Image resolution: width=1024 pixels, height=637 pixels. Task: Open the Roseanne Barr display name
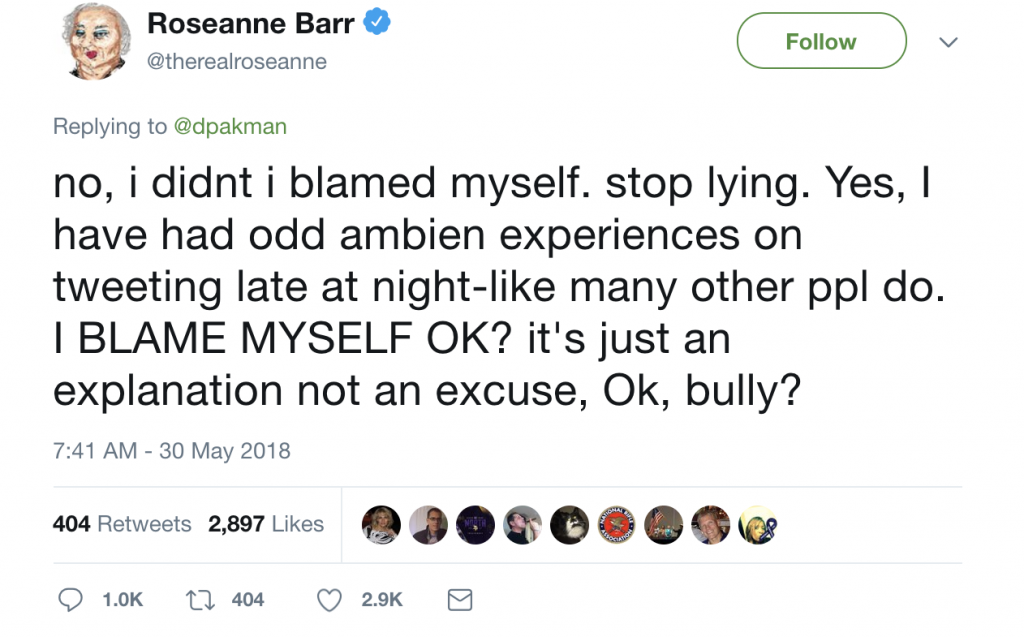point(250,24)
